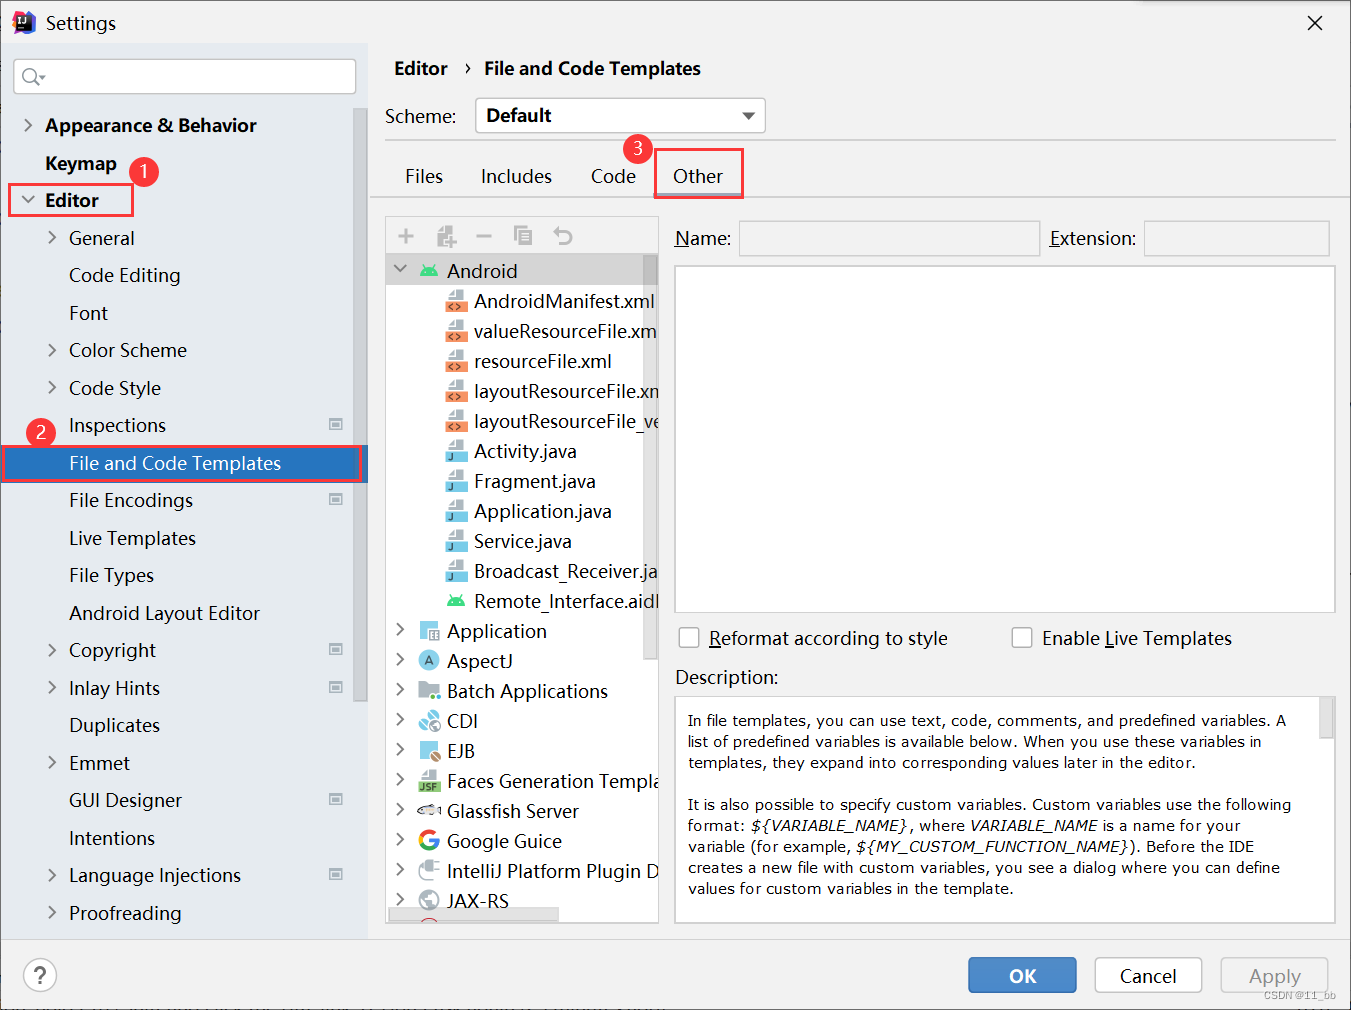Open Code Editing settings page

pos(125,275)
